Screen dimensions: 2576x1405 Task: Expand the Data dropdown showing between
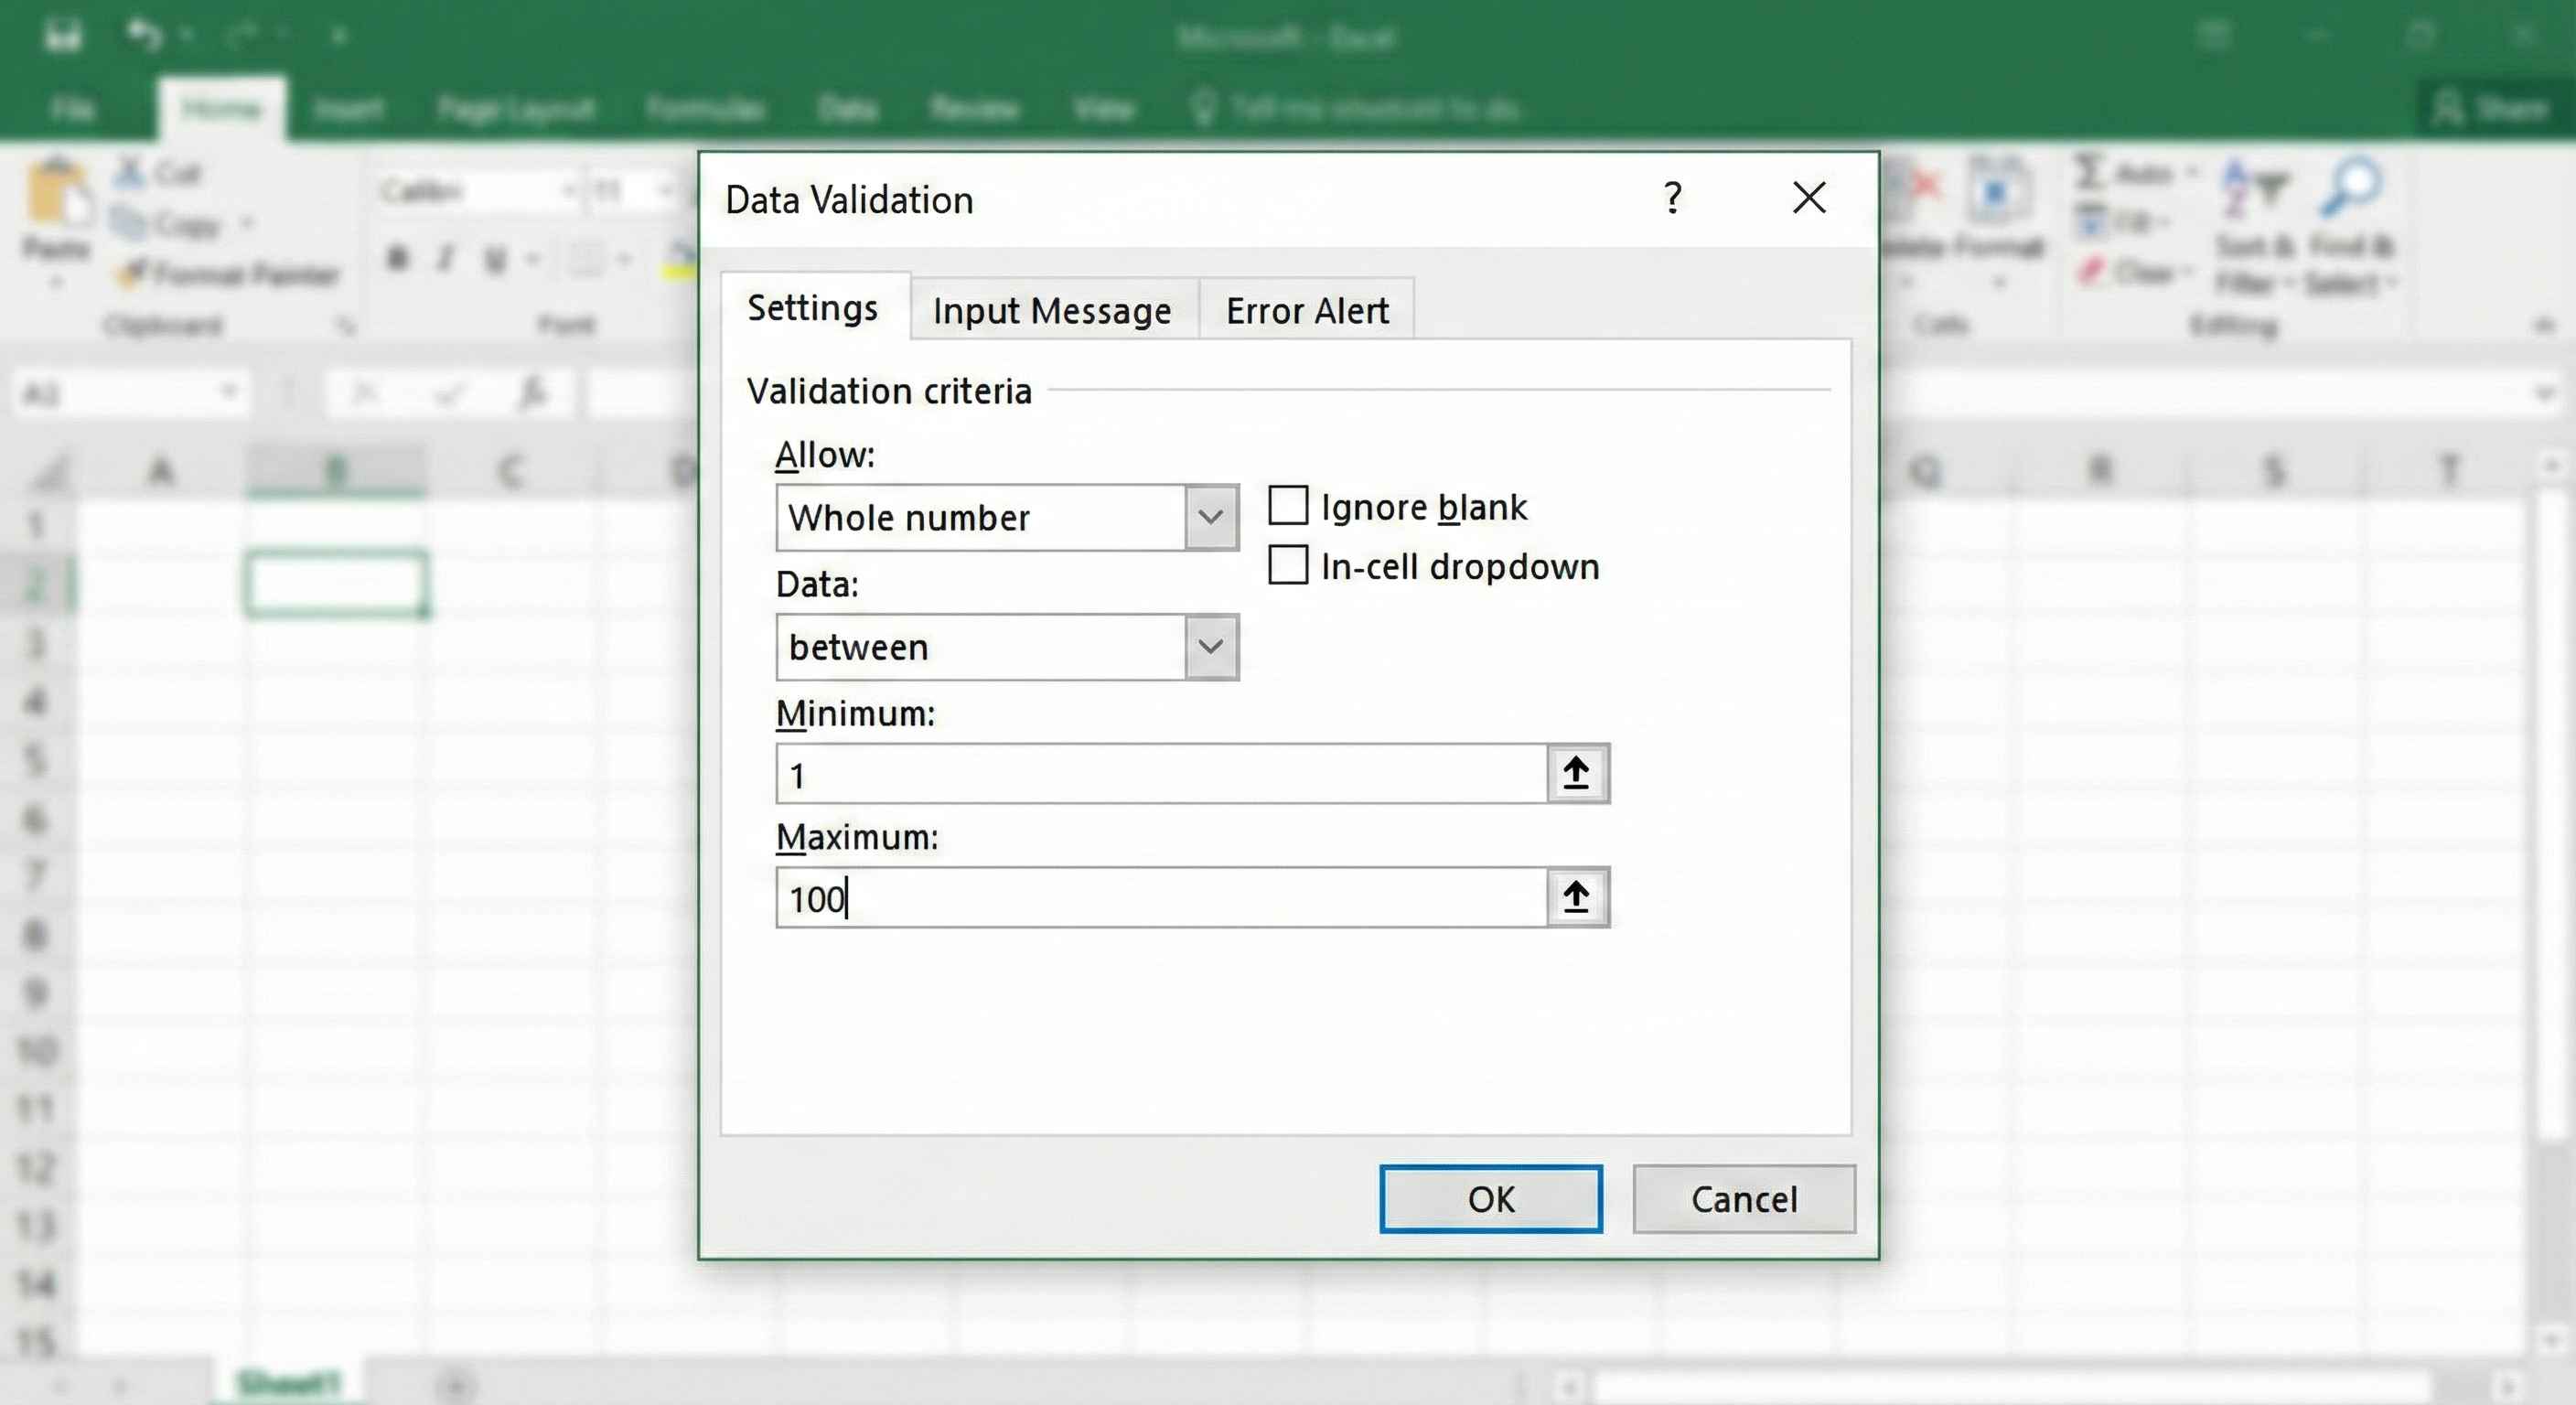[1210, 646]
